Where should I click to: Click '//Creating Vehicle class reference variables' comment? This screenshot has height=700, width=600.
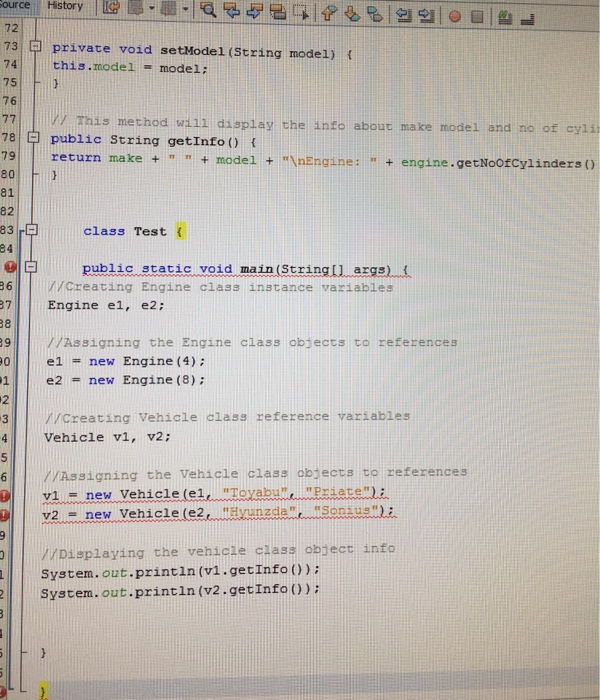[x=228, y=417]
